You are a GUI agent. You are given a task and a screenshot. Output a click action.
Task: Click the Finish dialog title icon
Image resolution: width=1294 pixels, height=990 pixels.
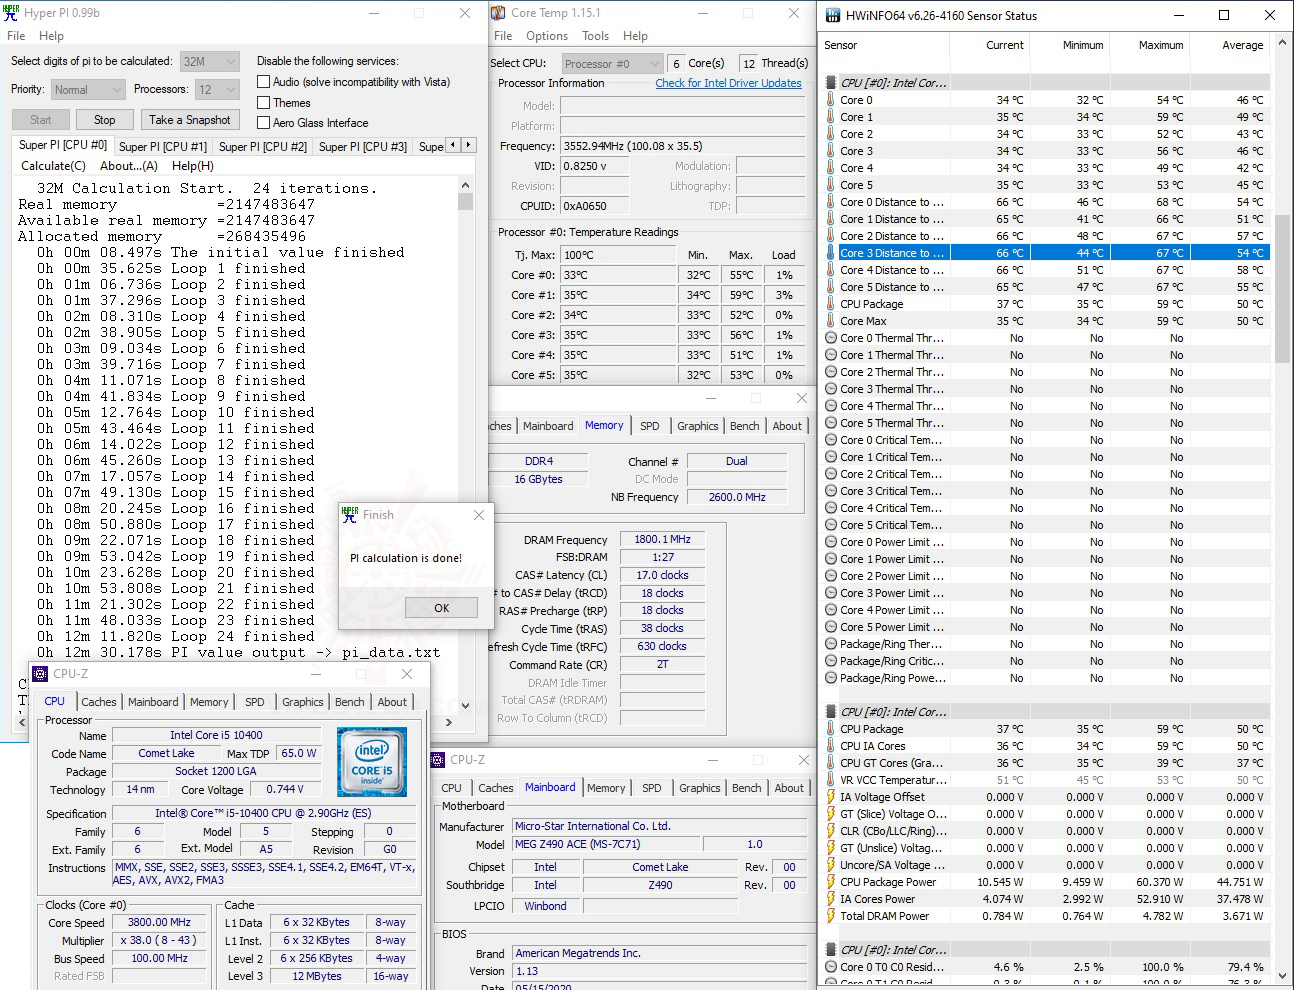[x=350, y=515]
